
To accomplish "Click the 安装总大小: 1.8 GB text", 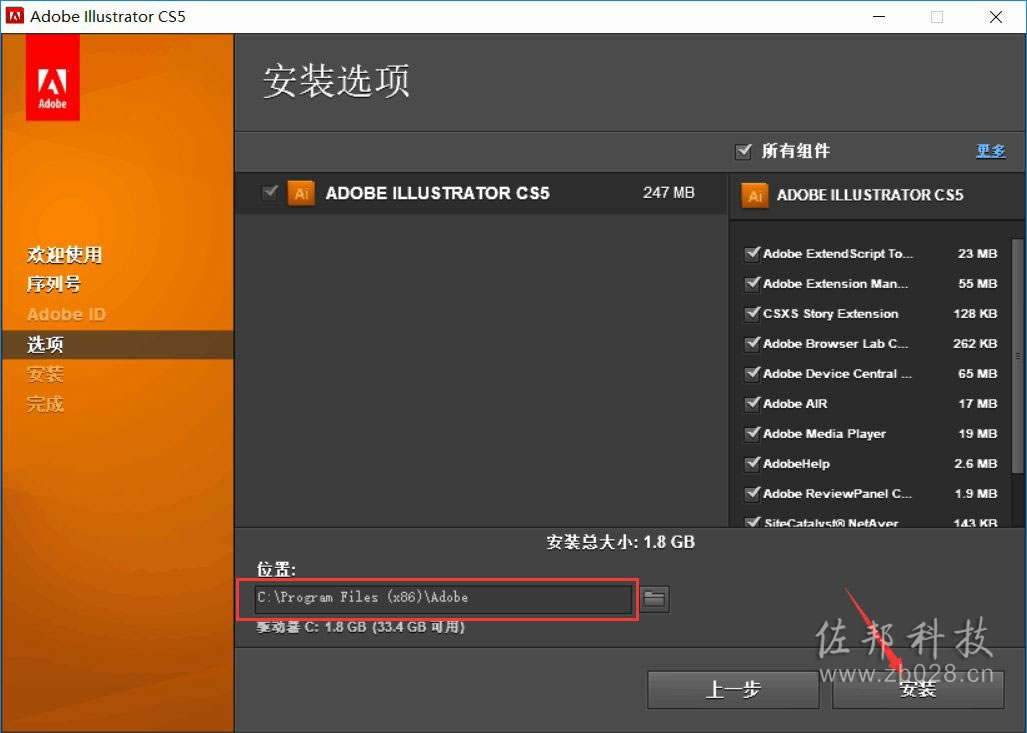I will [x=620, y=542].
